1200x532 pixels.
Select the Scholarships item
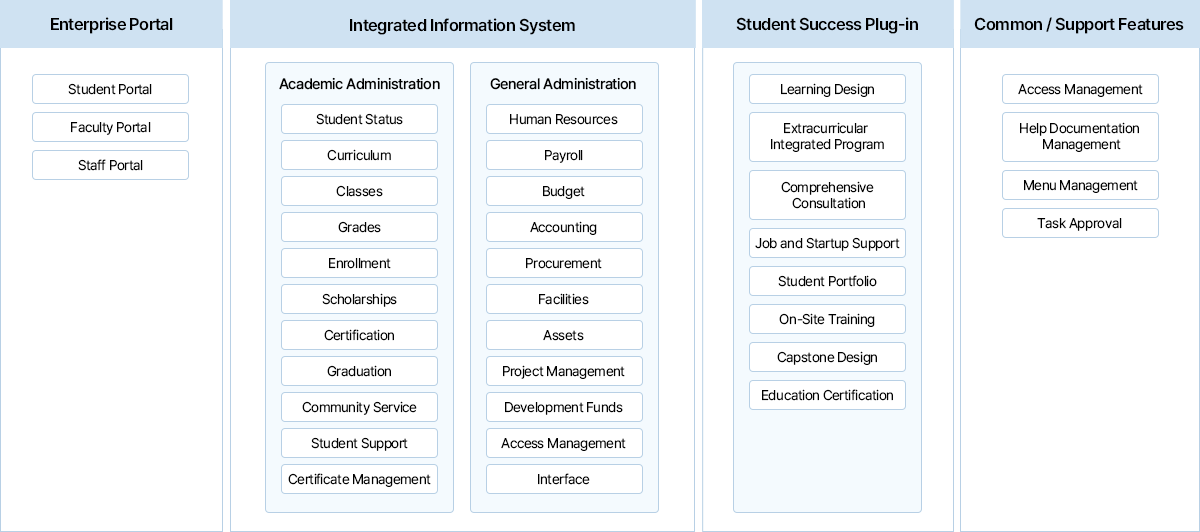[x=359, y=299]
